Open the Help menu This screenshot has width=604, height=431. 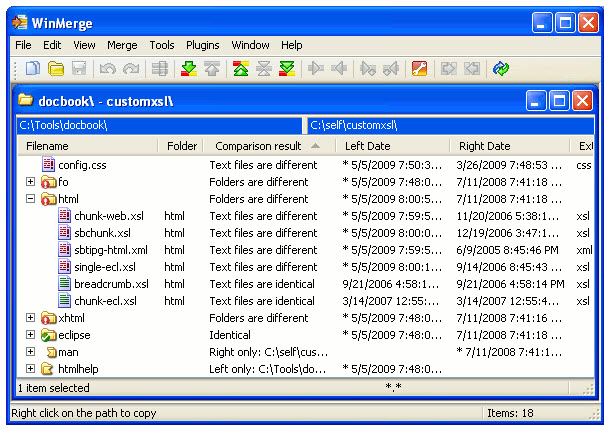click(292, 45)
